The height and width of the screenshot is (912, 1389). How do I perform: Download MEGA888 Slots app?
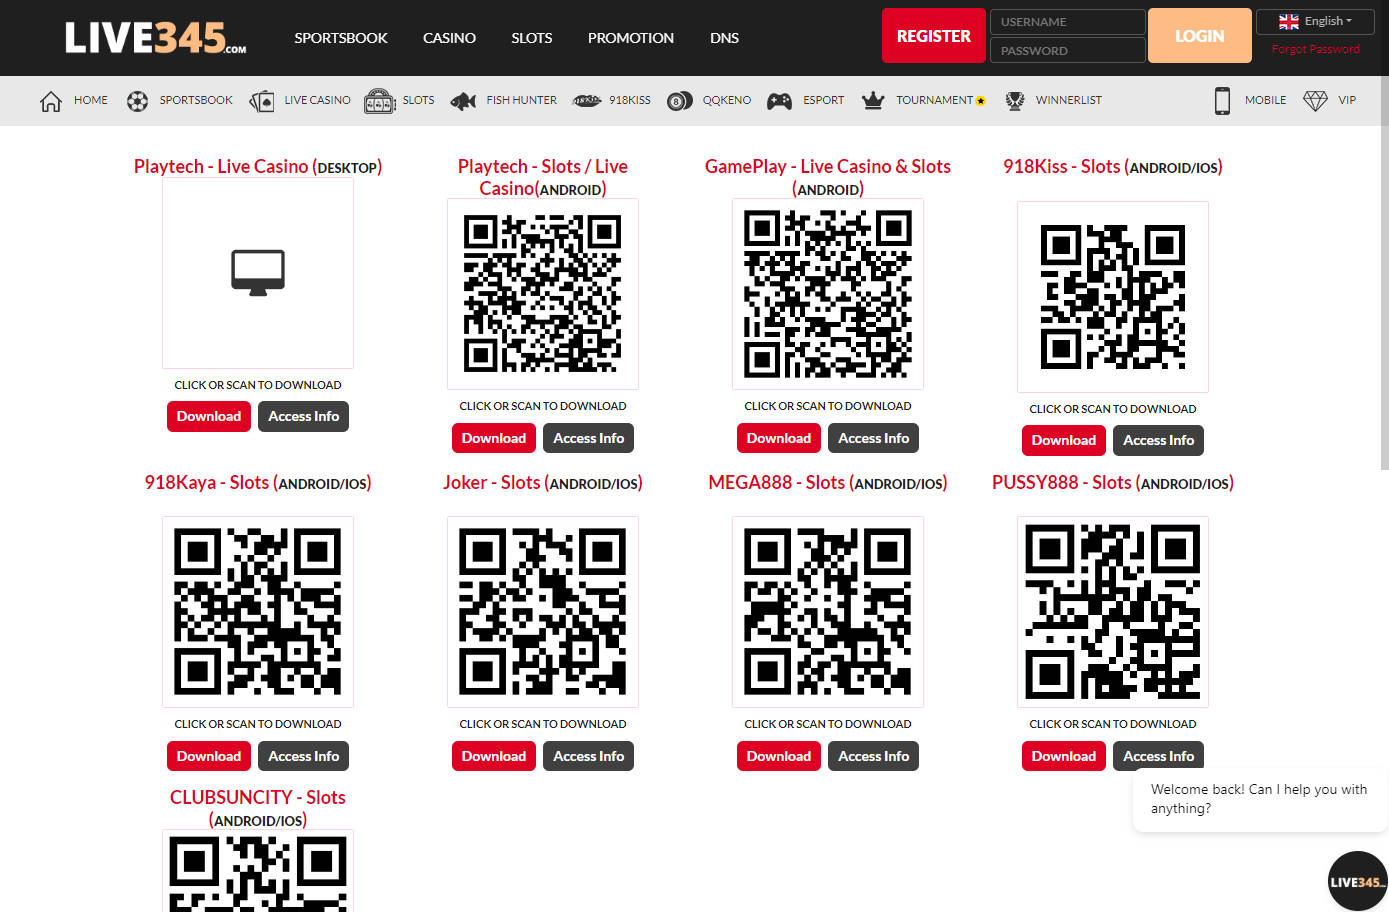coord(779,756)
